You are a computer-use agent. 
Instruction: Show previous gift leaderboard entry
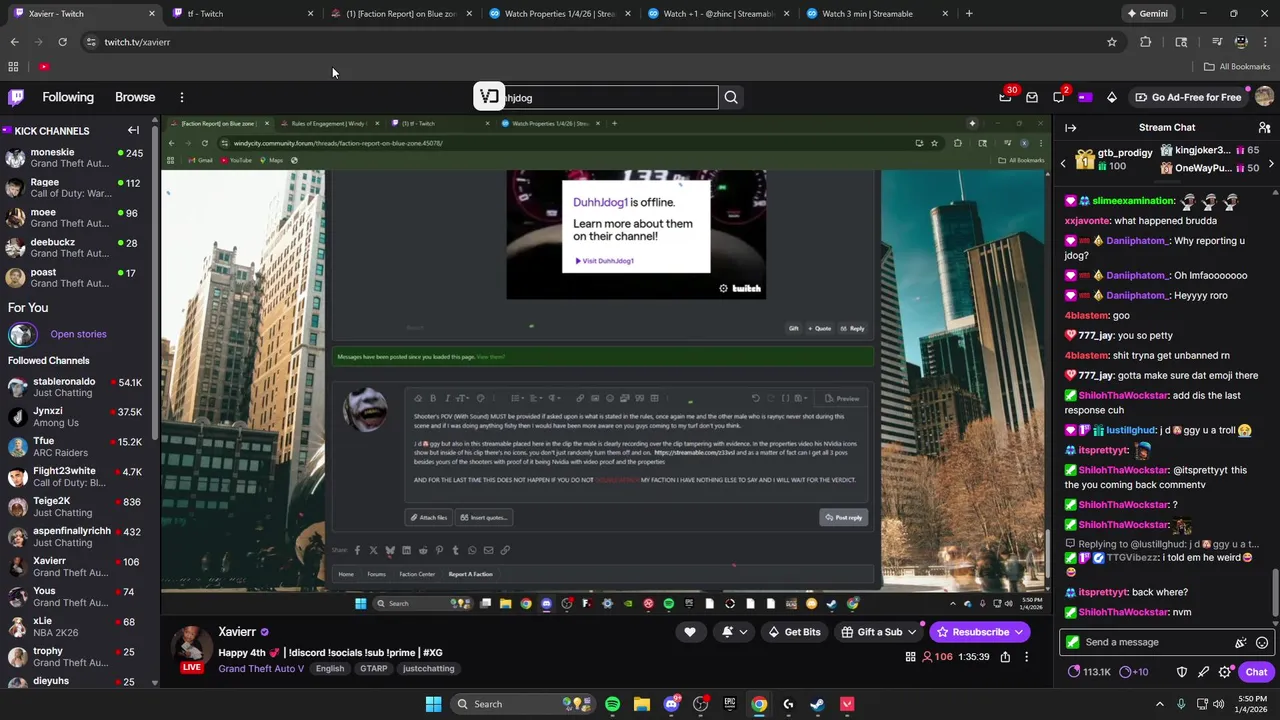pos(1063,163)
